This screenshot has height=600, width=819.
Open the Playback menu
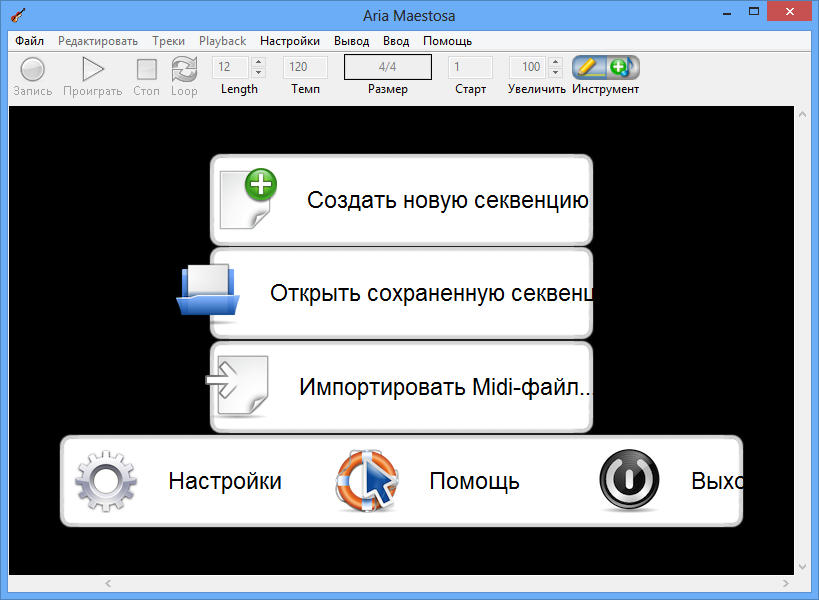223,41
